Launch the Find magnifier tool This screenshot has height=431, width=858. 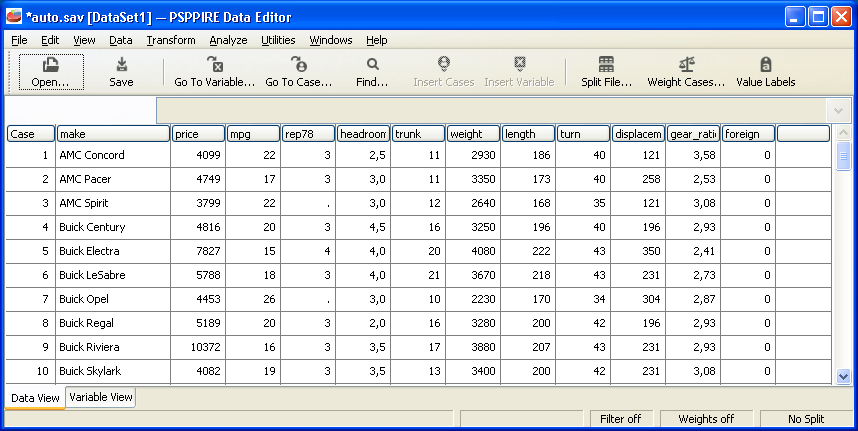pos(372,72)
